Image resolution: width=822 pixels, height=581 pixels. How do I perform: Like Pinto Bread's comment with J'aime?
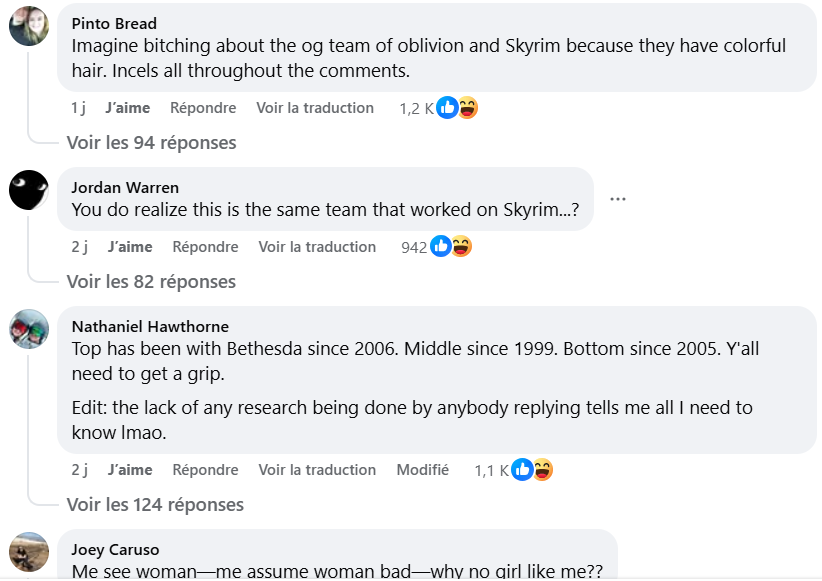[x=127, y=108]
